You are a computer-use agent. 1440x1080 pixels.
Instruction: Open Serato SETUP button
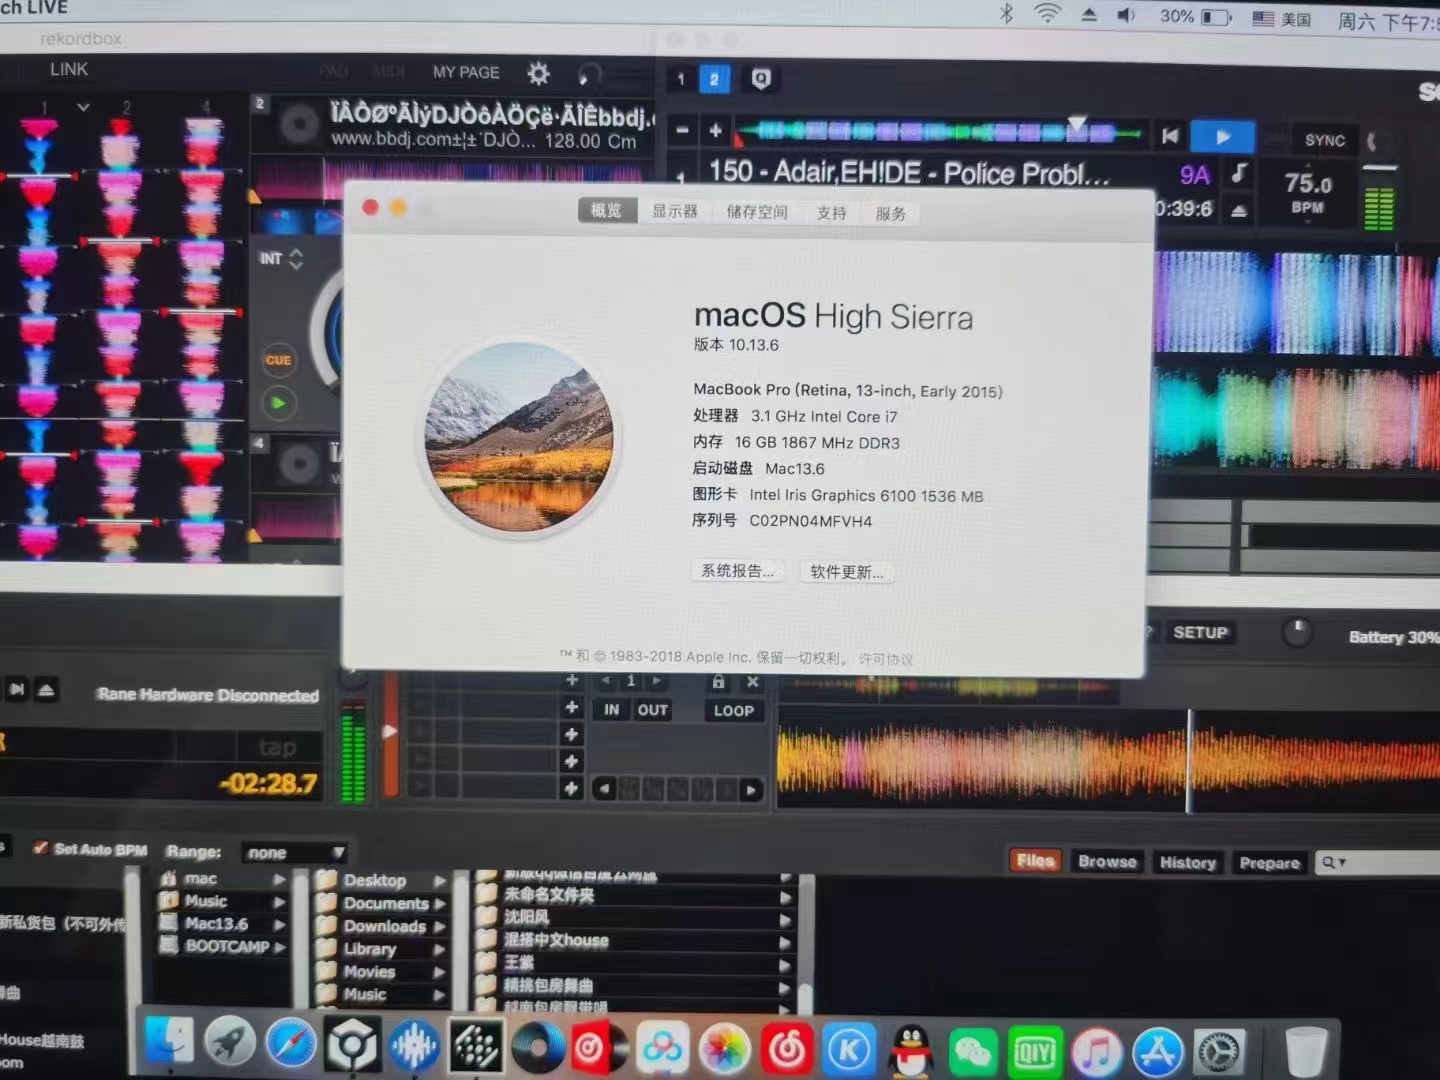click(1200, 632)
